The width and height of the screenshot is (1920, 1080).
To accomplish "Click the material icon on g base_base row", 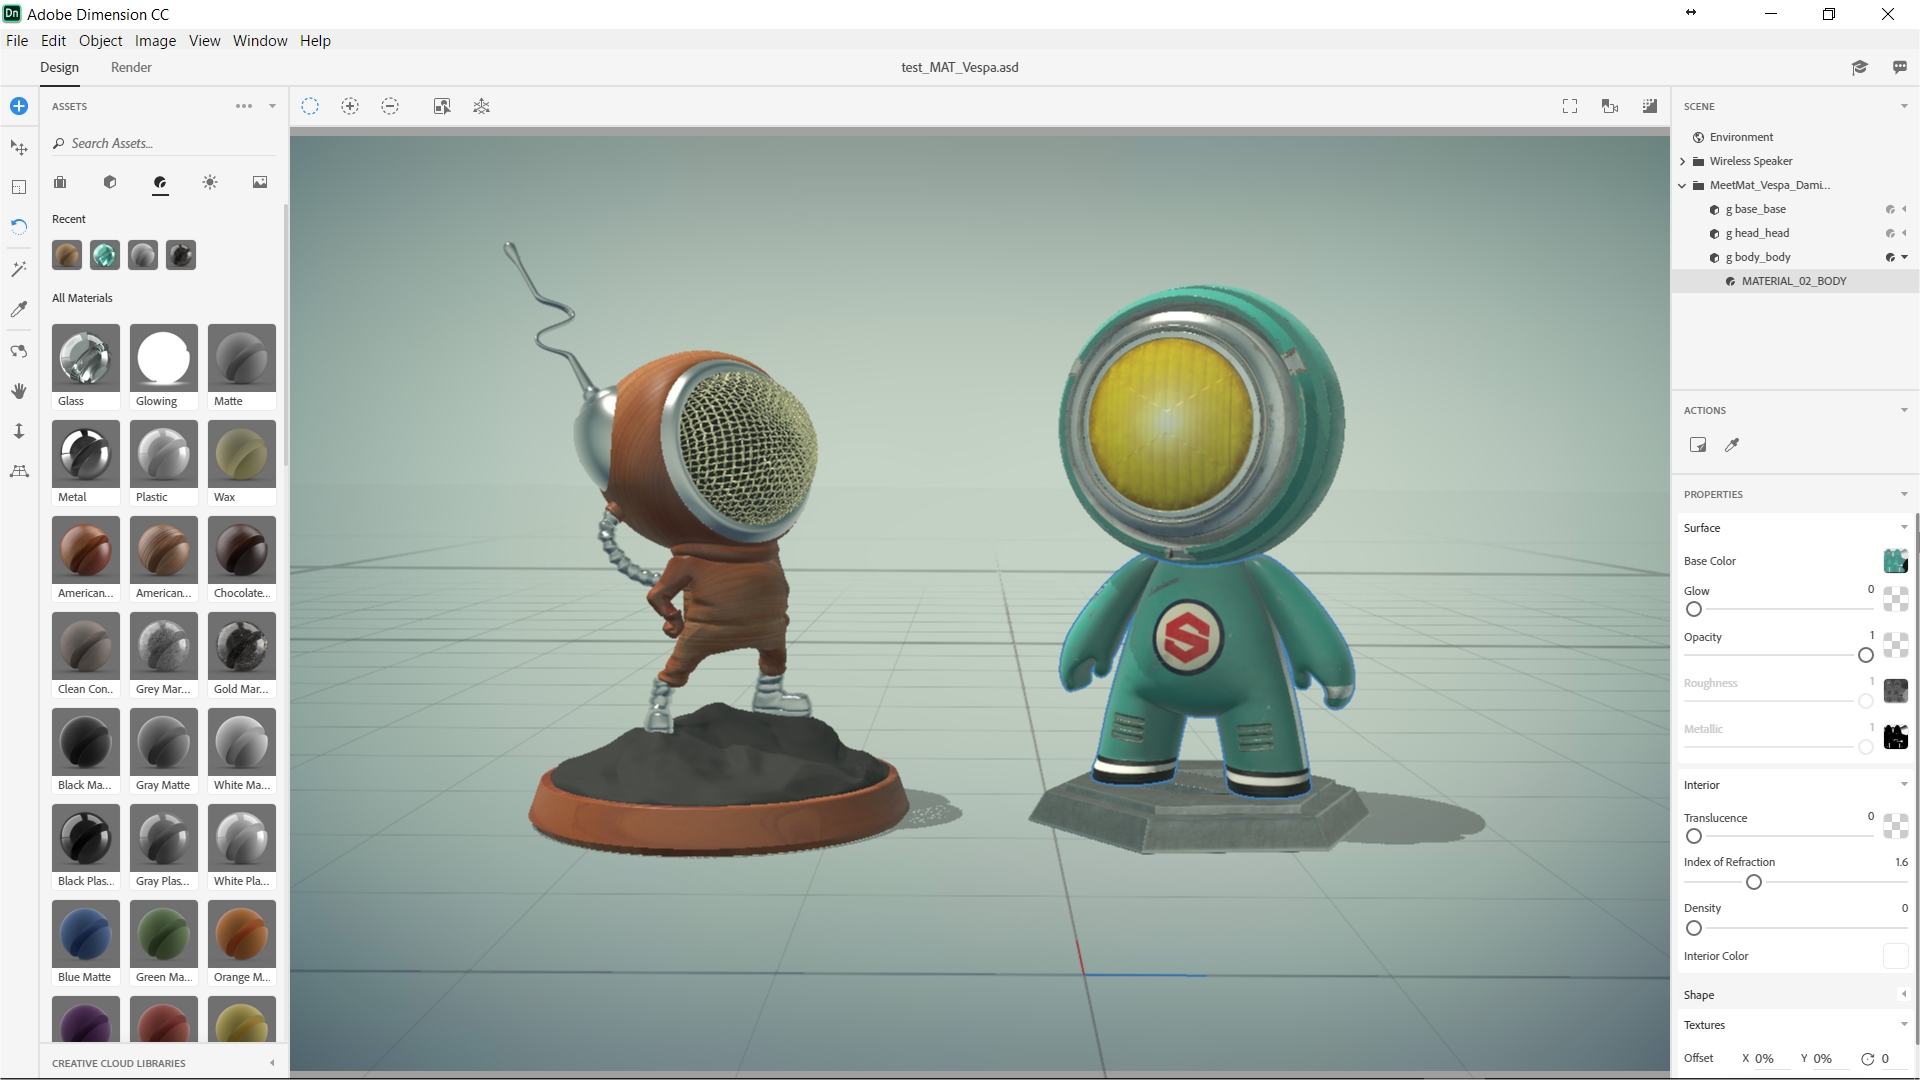I will [1890, 209].
